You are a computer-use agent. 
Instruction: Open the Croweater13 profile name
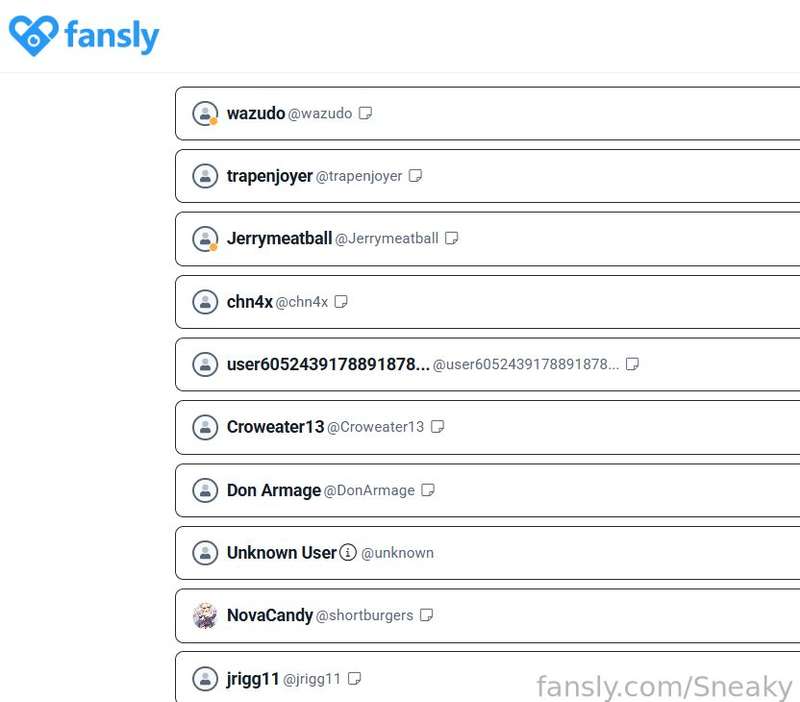[x=276, y=427]
